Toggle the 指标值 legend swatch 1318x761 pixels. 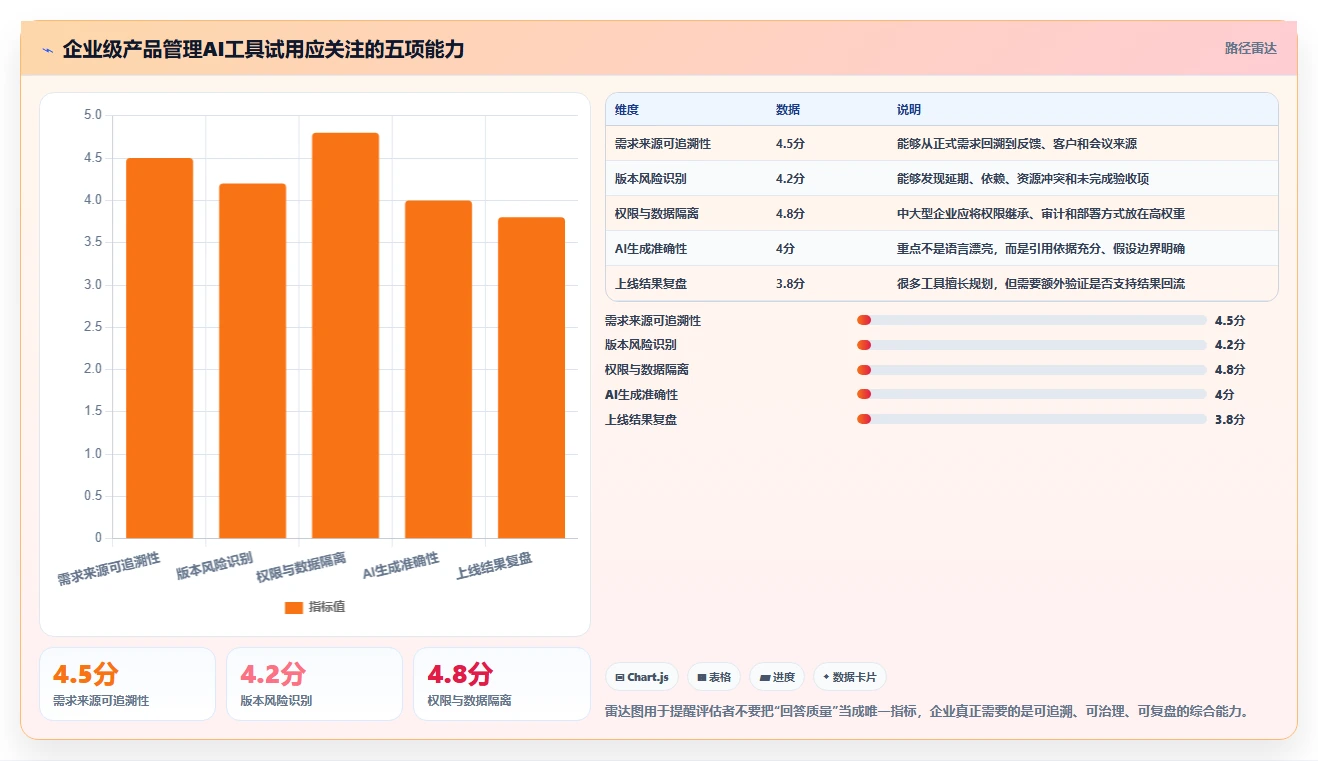pos(294,607)
